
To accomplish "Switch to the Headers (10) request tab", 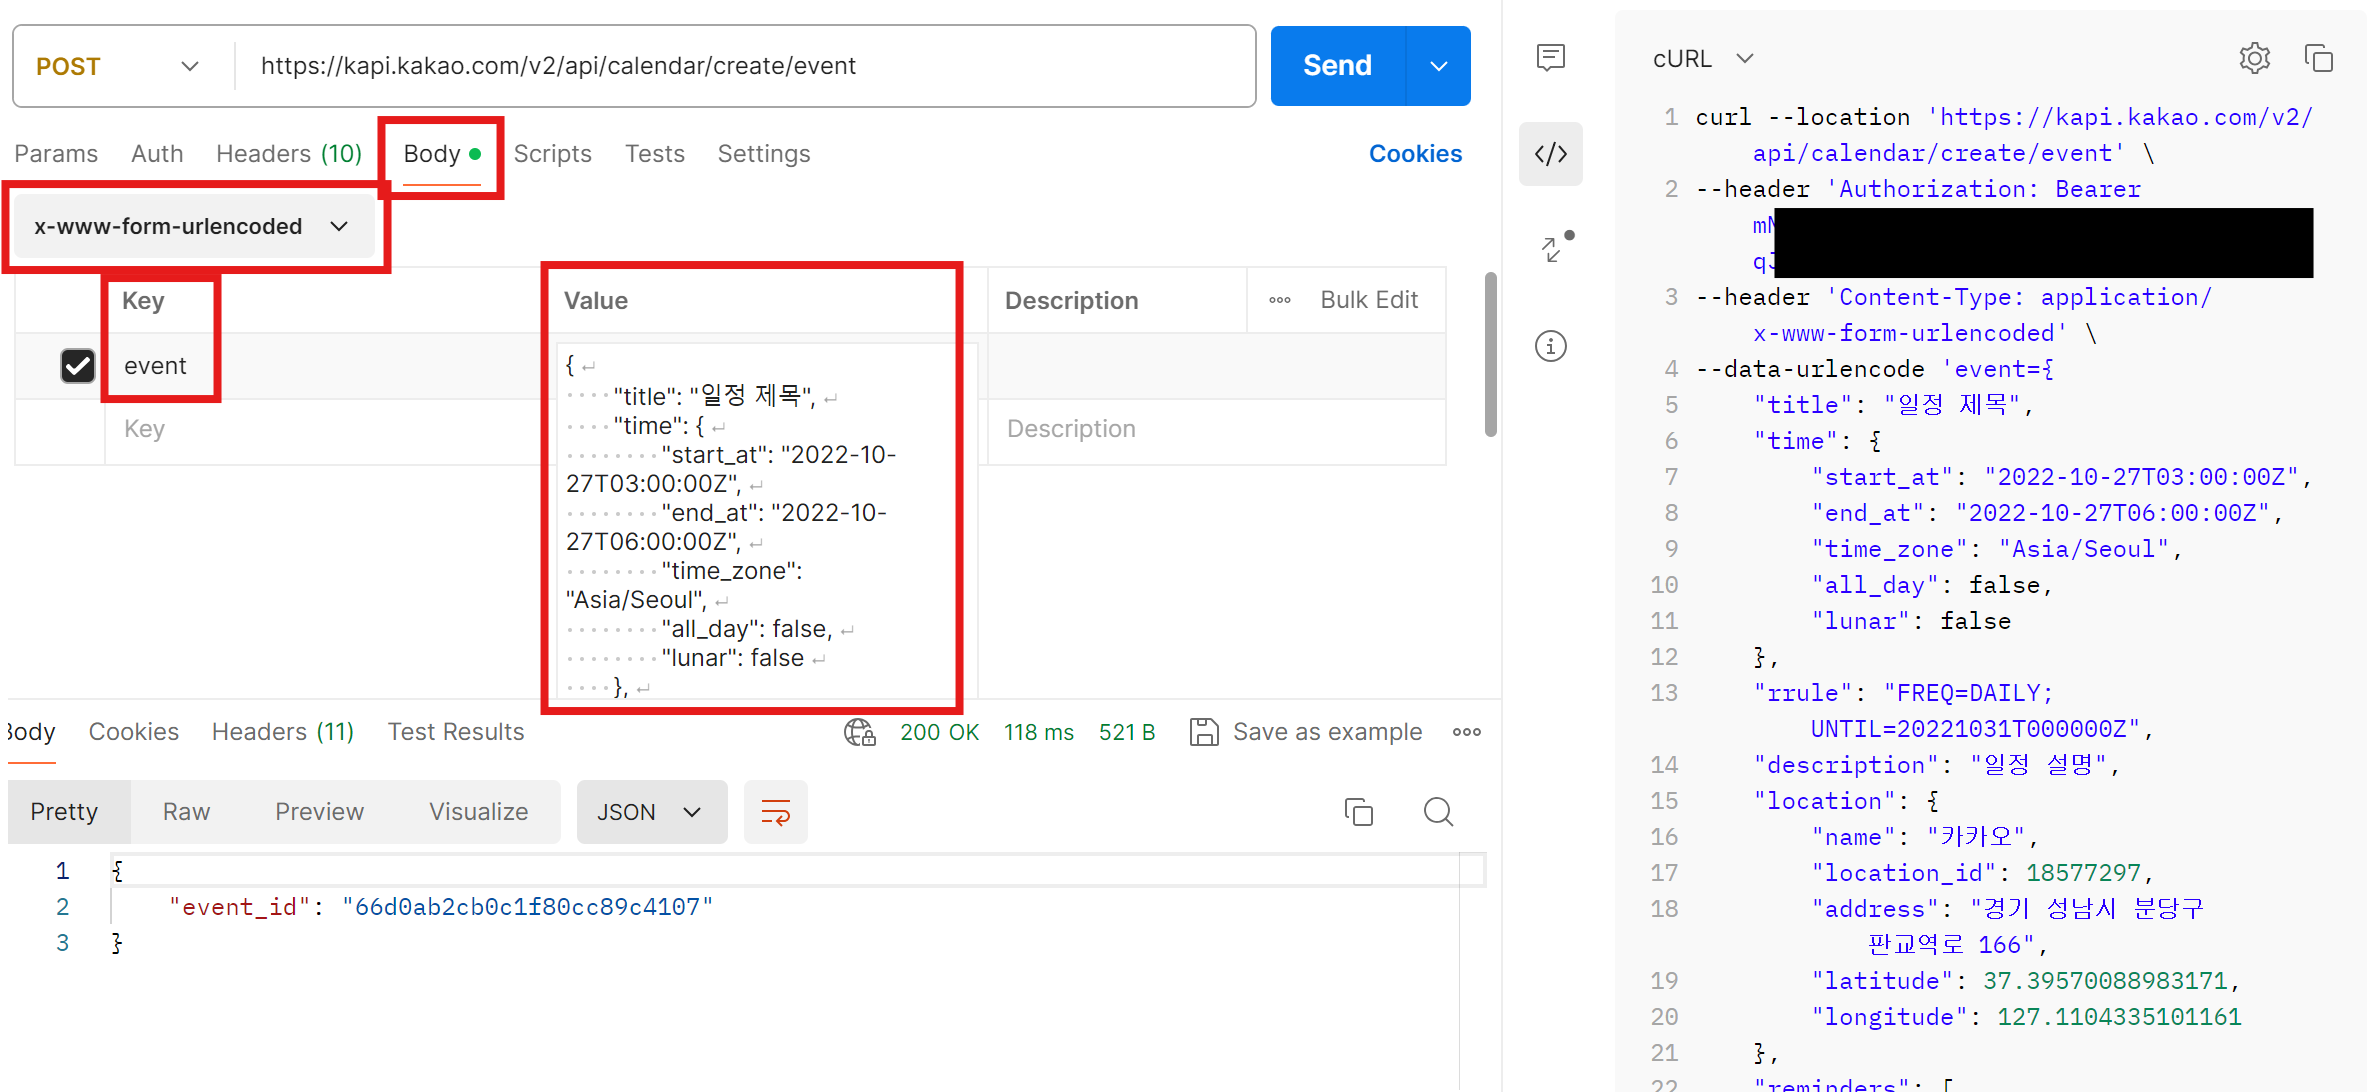I will [289, 154].
